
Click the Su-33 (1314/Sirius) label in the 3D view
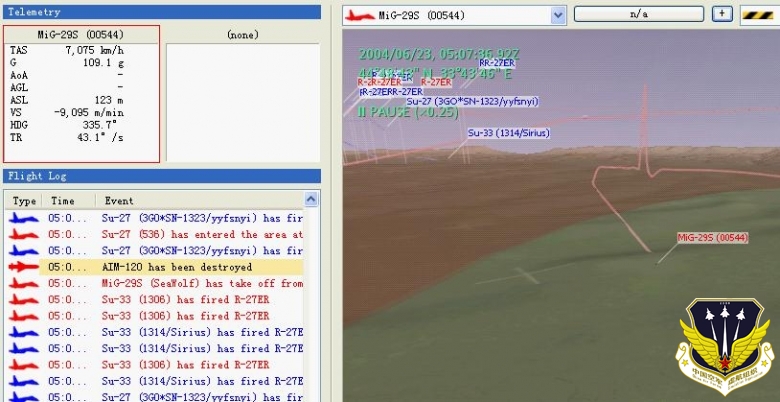click(x=508, y=133)
